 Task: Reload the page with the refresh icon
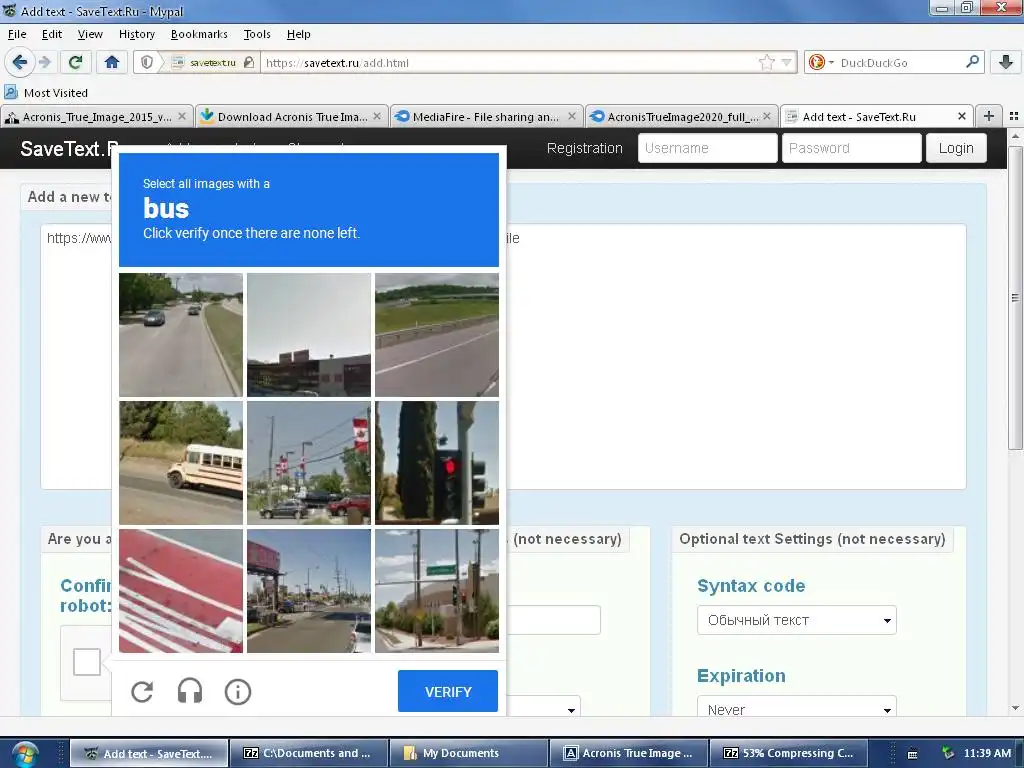[76, 62]
